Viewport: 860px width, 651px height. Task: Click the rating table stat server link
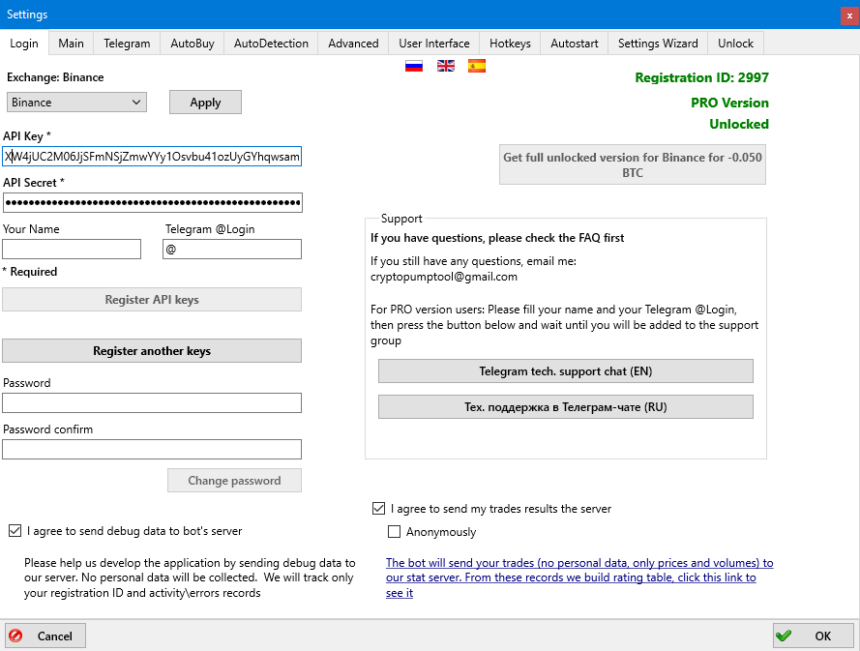[579, 578]
